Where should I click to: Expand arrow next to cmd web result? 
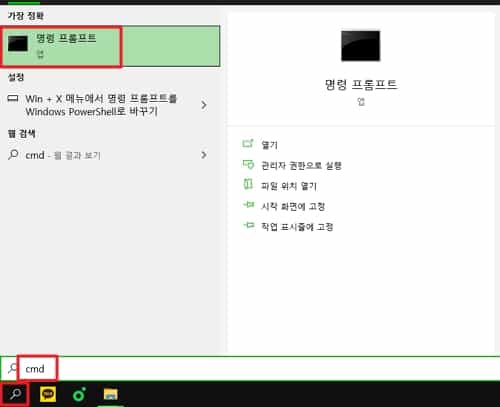tap(204, 155)
